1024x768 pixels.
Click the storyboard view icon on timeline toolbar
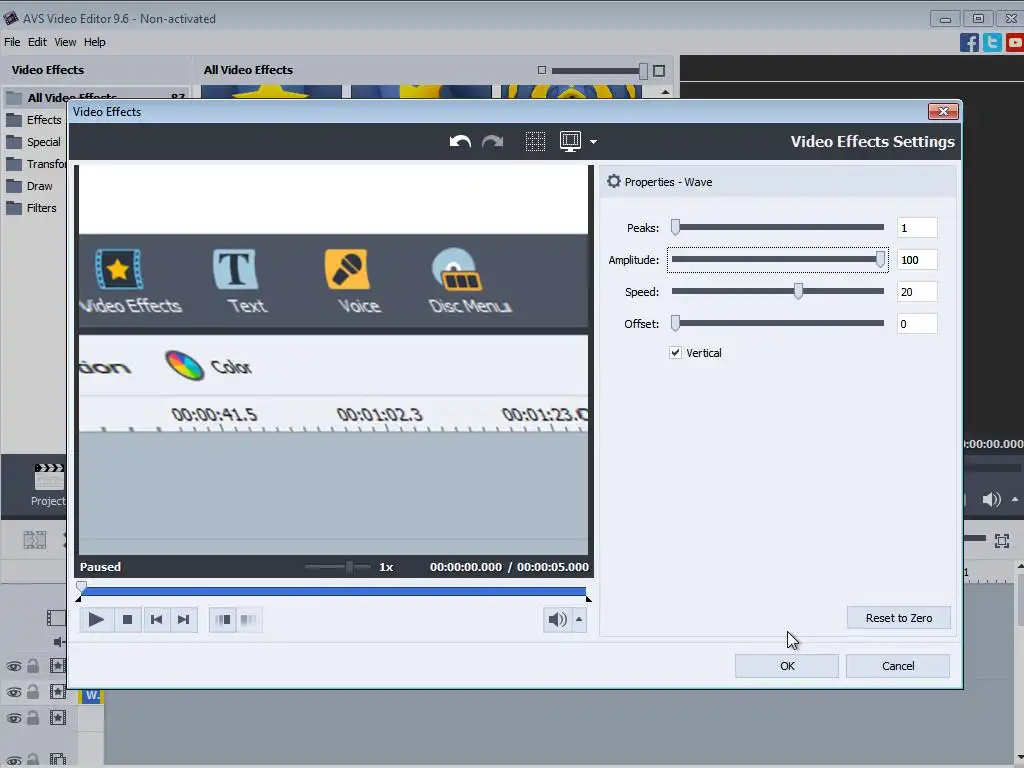pos(35,540)
